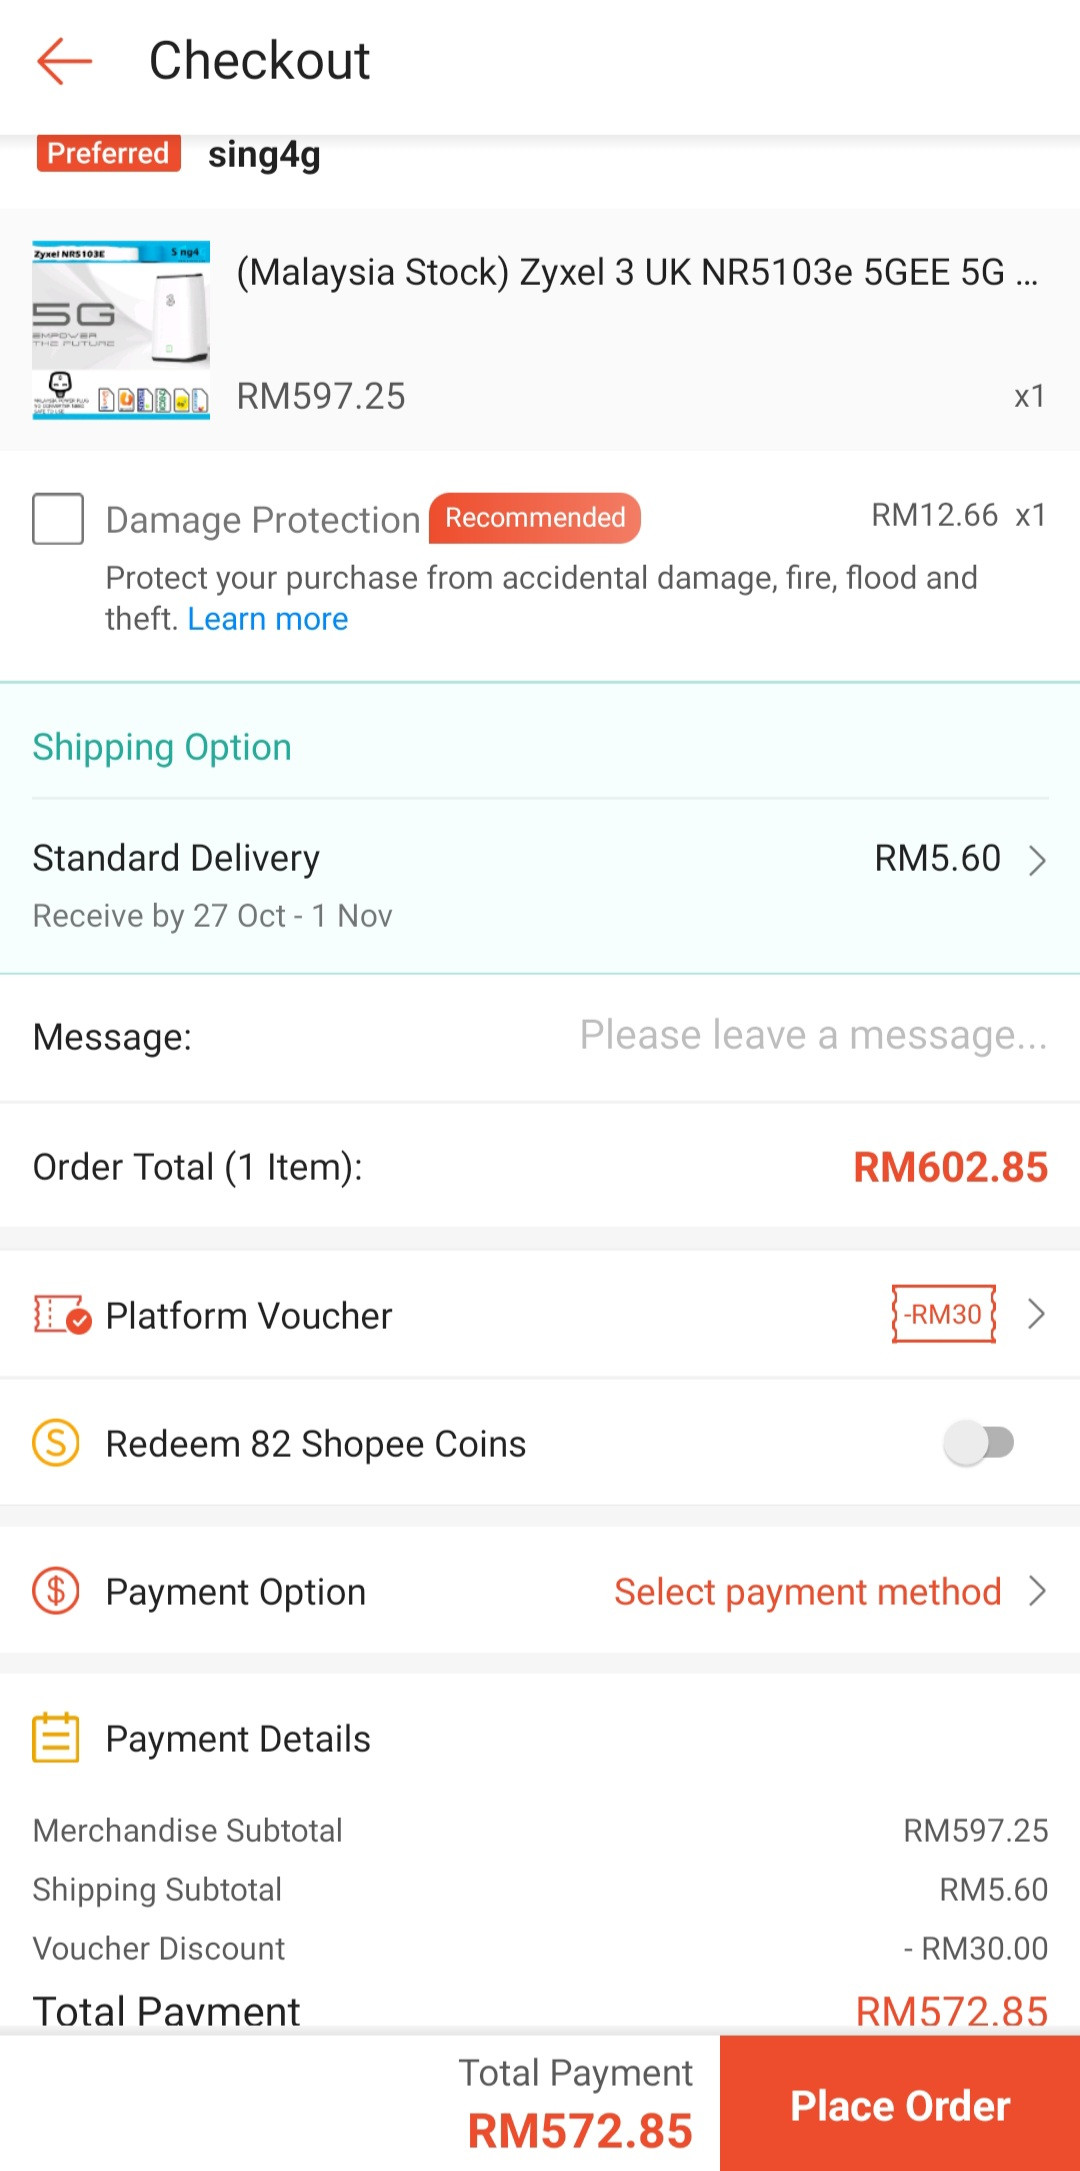1080x2171 pixels.
Task: Tap the Shopee Coins icon
Action: tap(56, 1443)
